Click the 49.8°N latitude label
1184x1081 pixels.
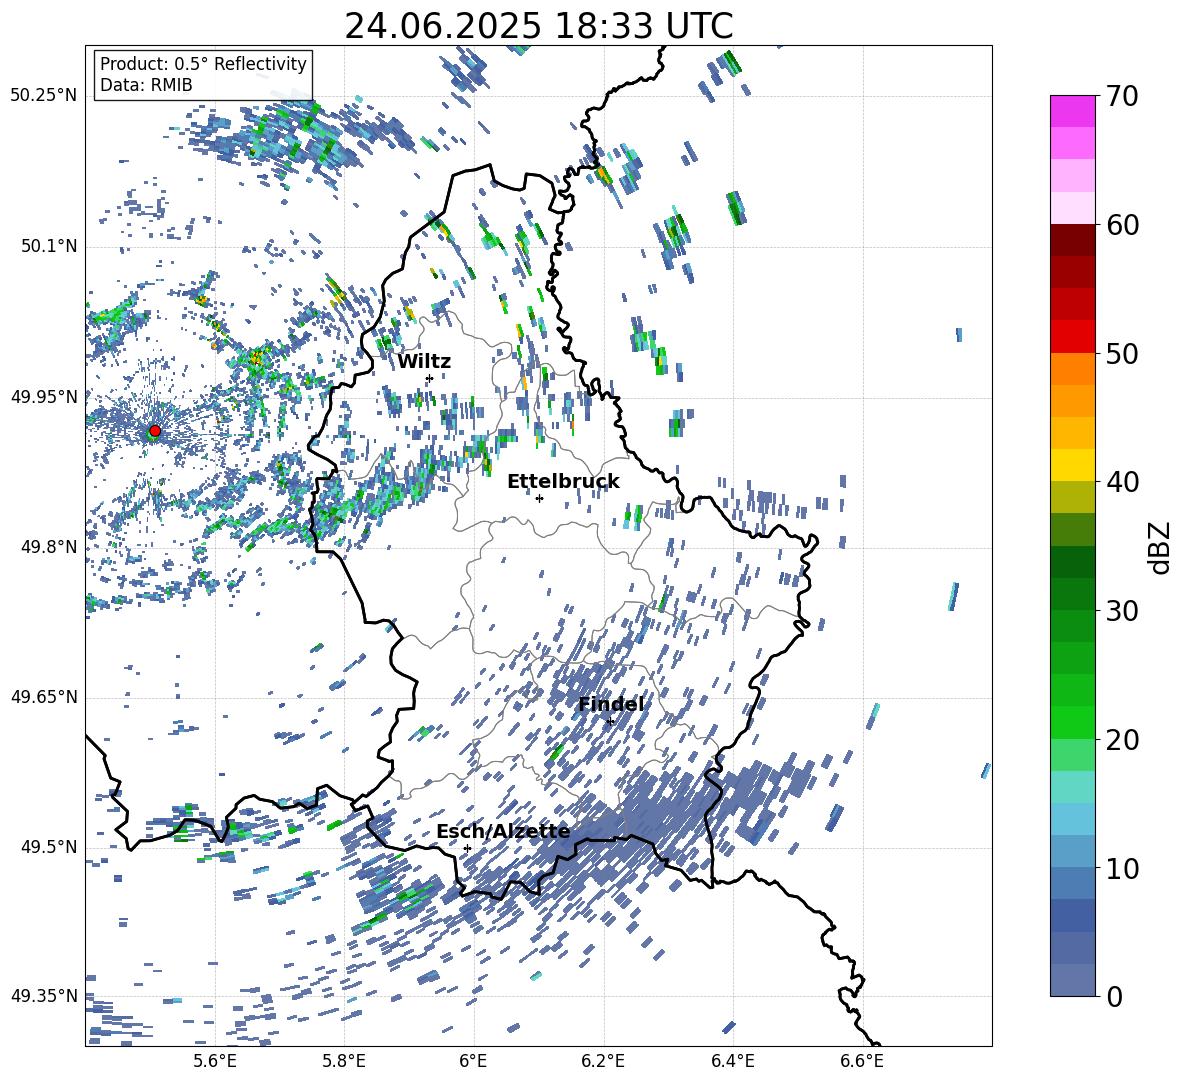(49, 547)
